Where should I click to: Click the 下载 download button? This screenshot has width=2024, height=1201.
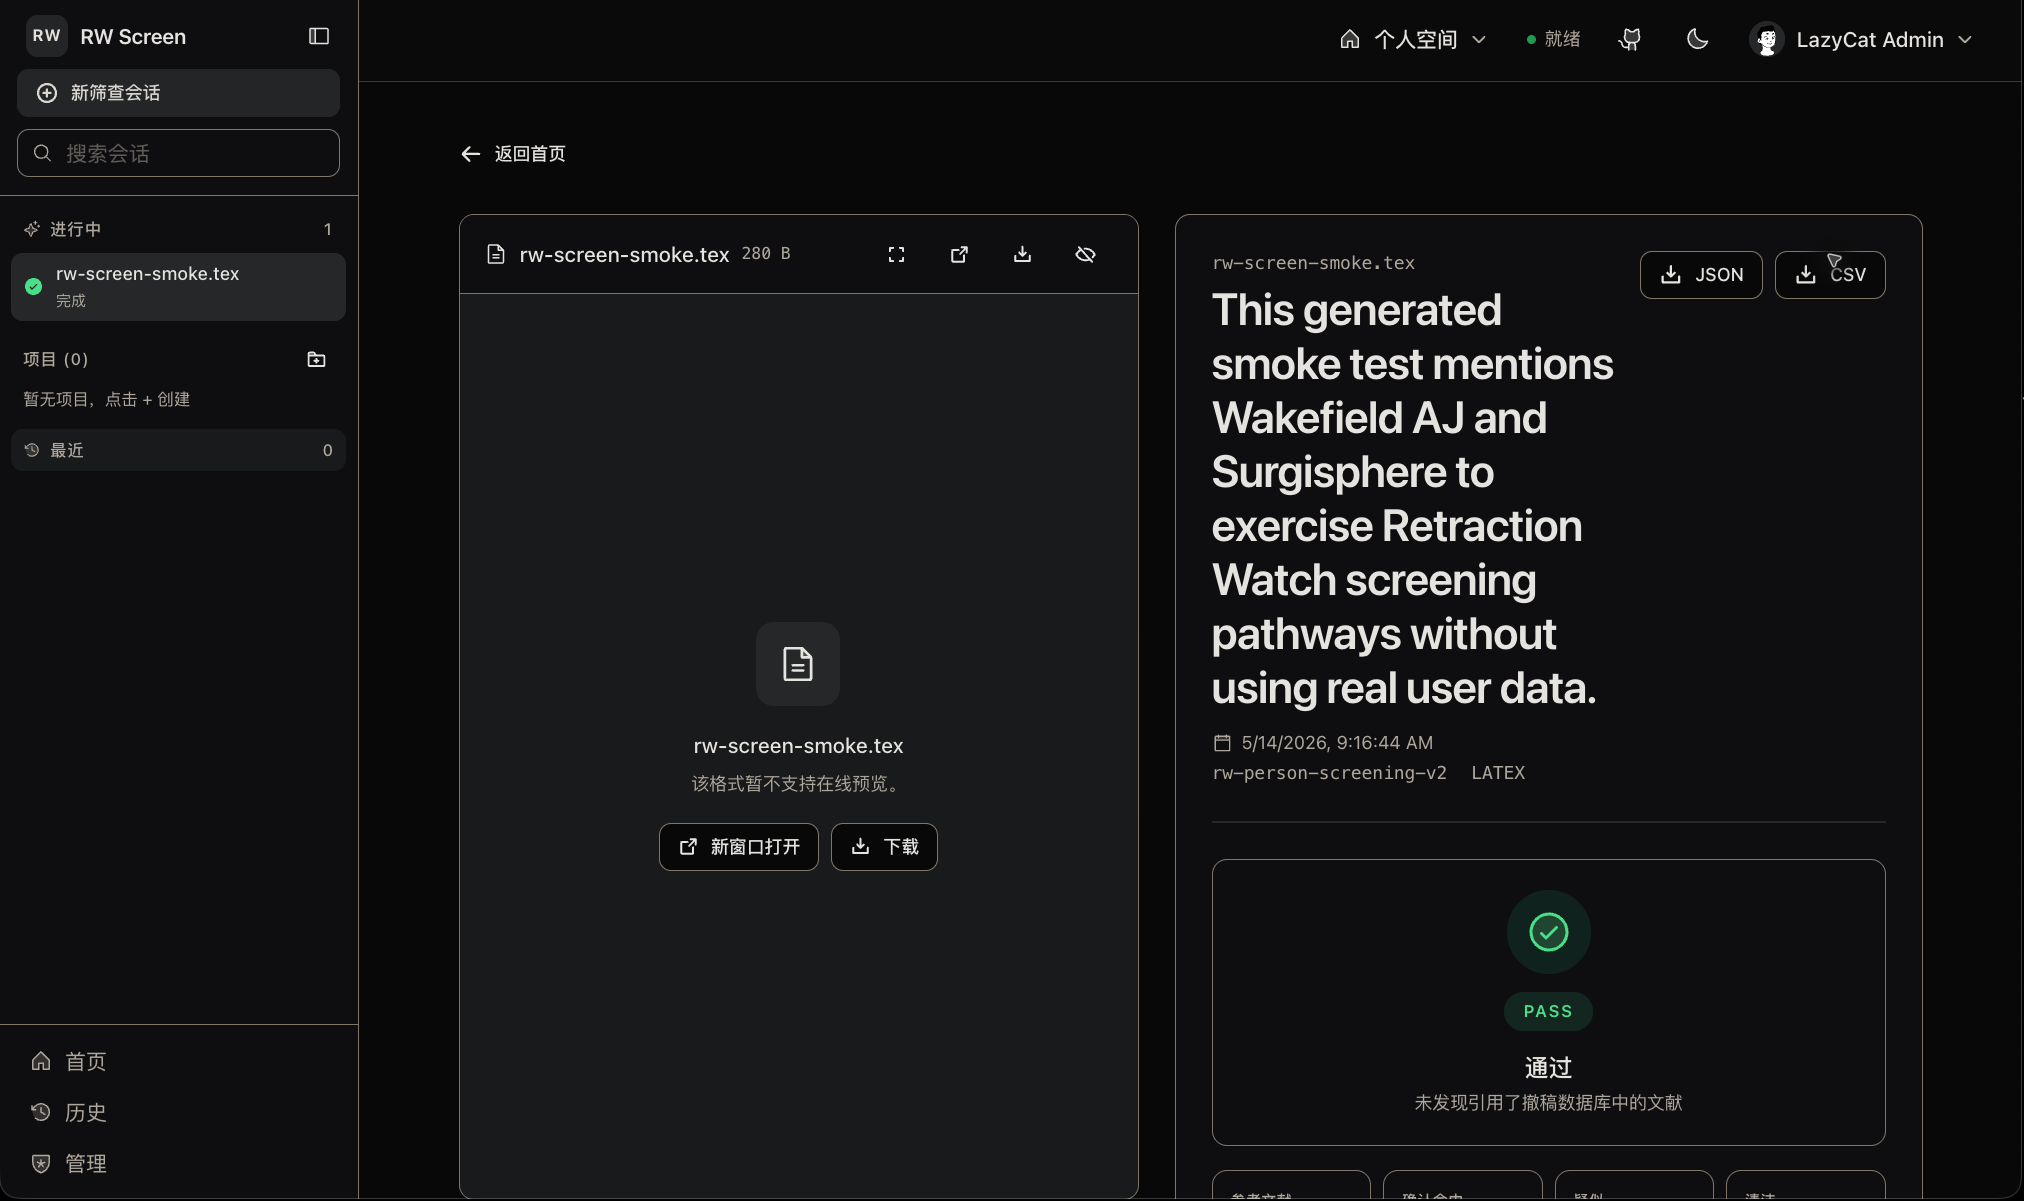coord(884,847)
